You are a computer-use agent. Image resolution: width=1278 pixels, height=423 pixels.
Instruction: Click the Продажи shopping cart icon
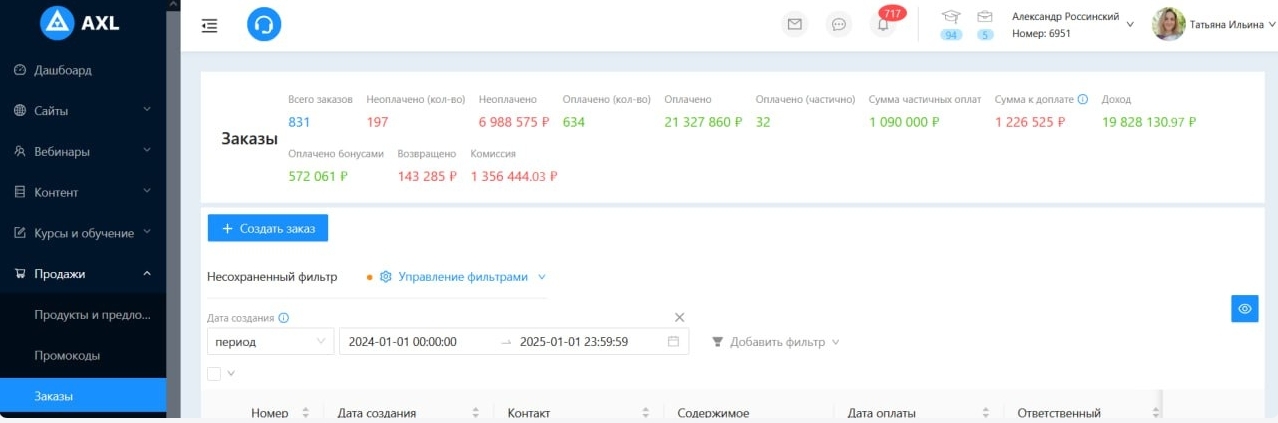(20, 273)
